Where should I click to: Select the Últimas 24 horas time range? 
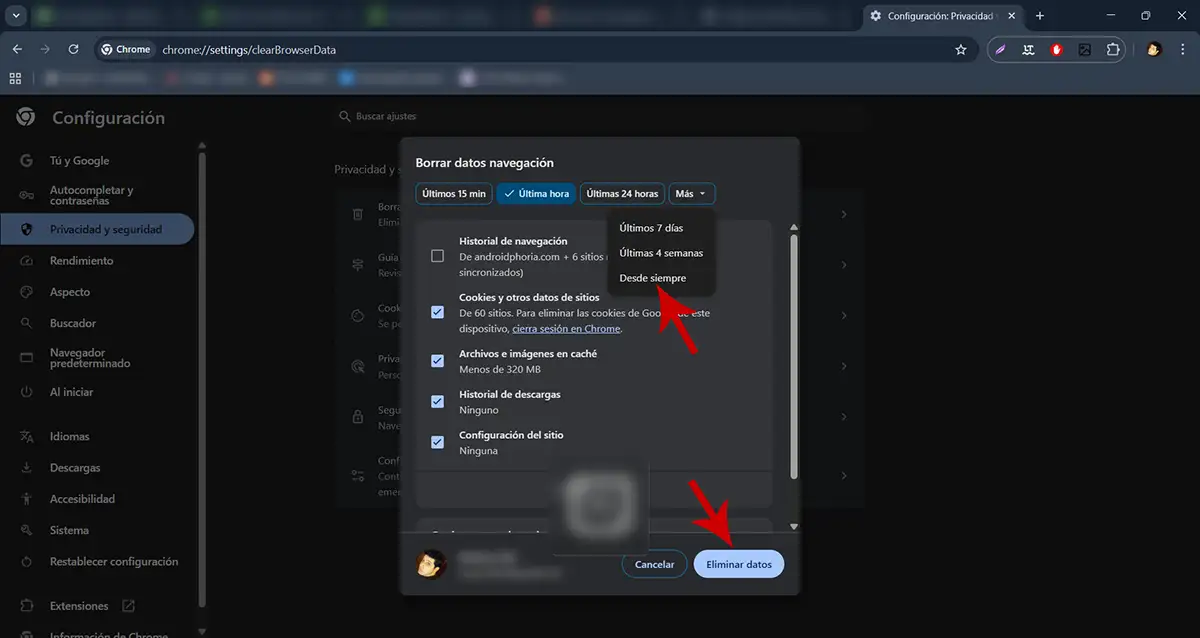[622, 194]
